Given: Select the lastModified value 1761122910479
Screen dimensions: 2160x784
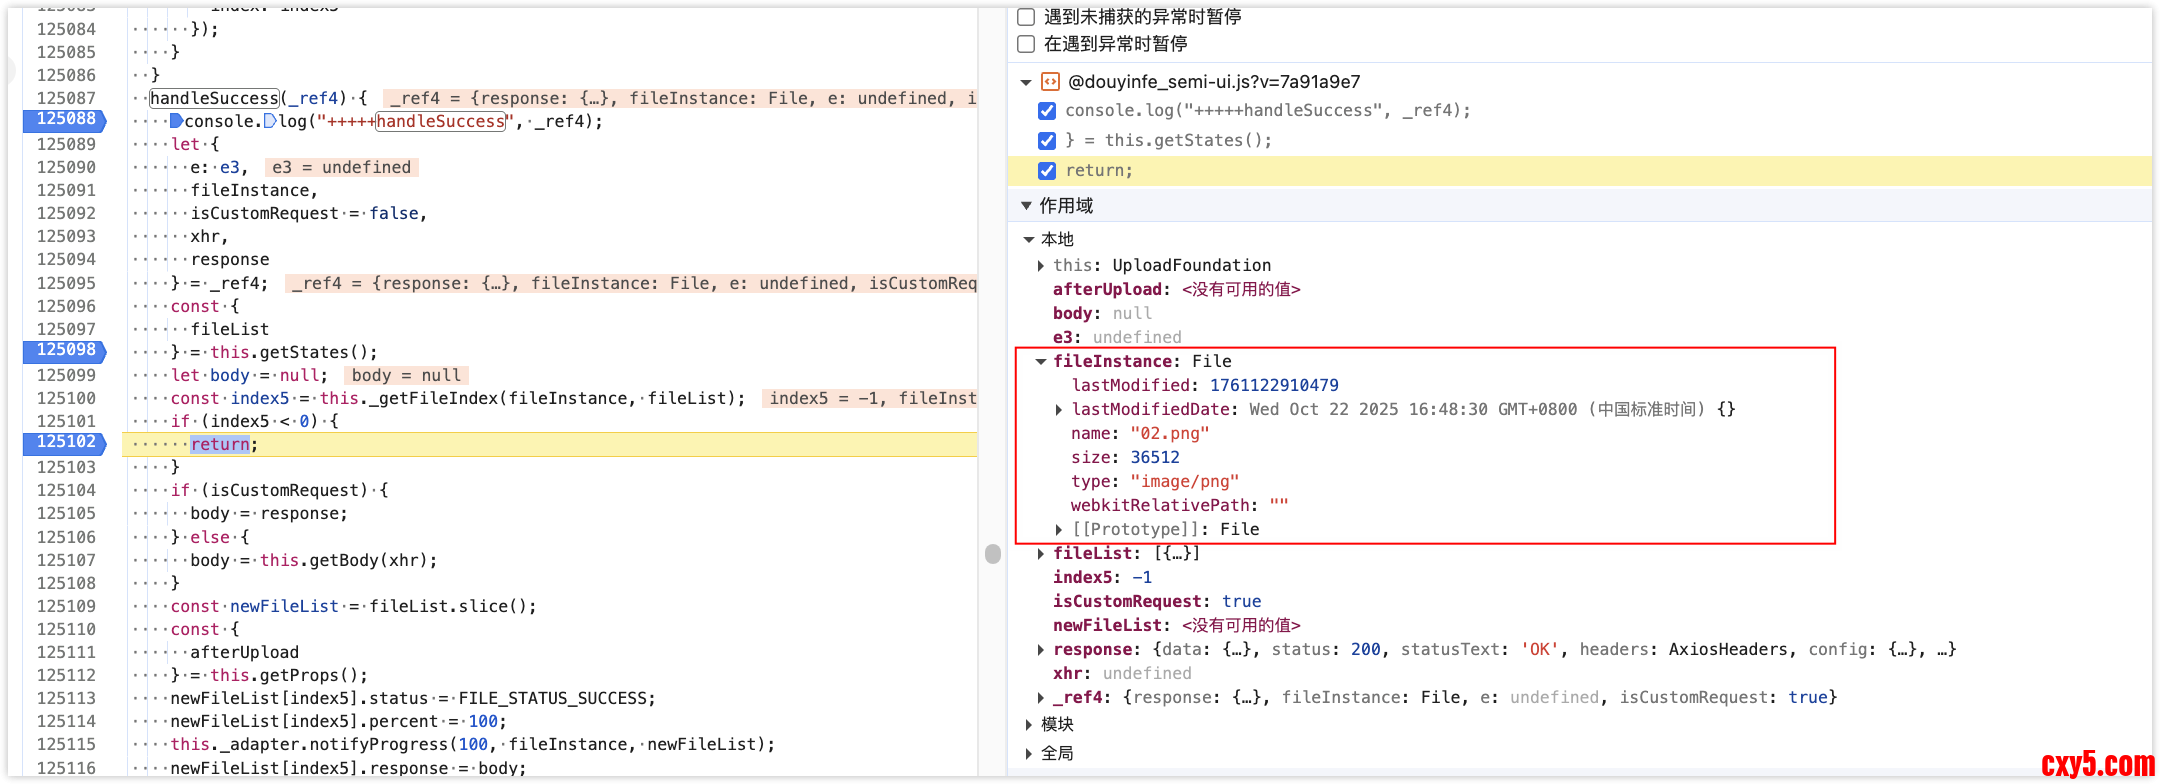Looking at the screenshot, I should [x=1274, y=386].
